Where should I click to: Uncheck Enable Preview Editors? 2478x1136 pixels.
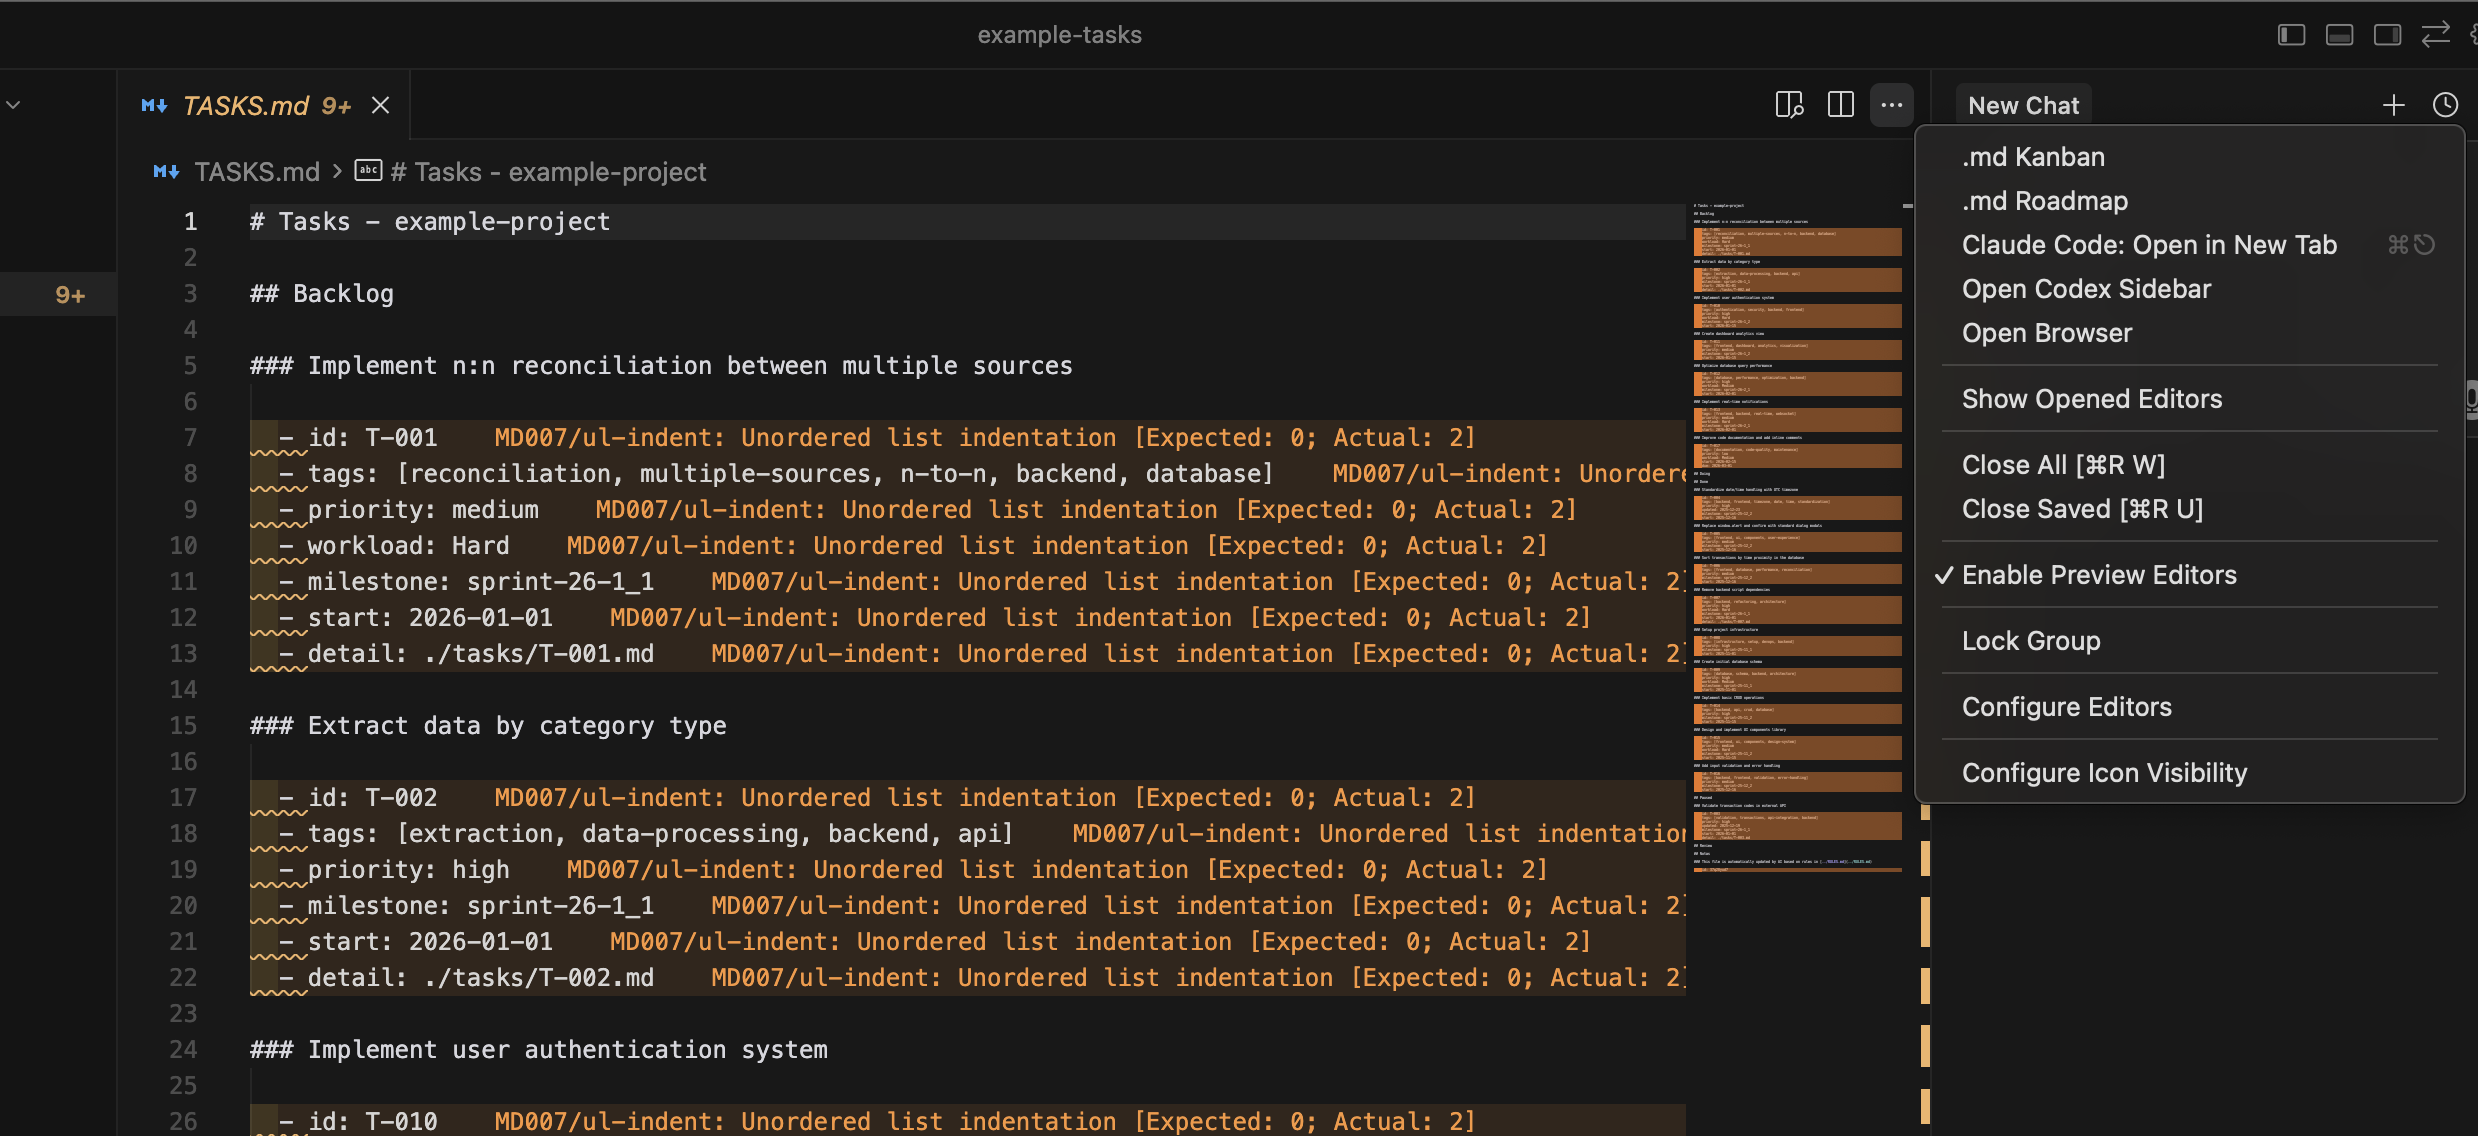click(2100, 574)
